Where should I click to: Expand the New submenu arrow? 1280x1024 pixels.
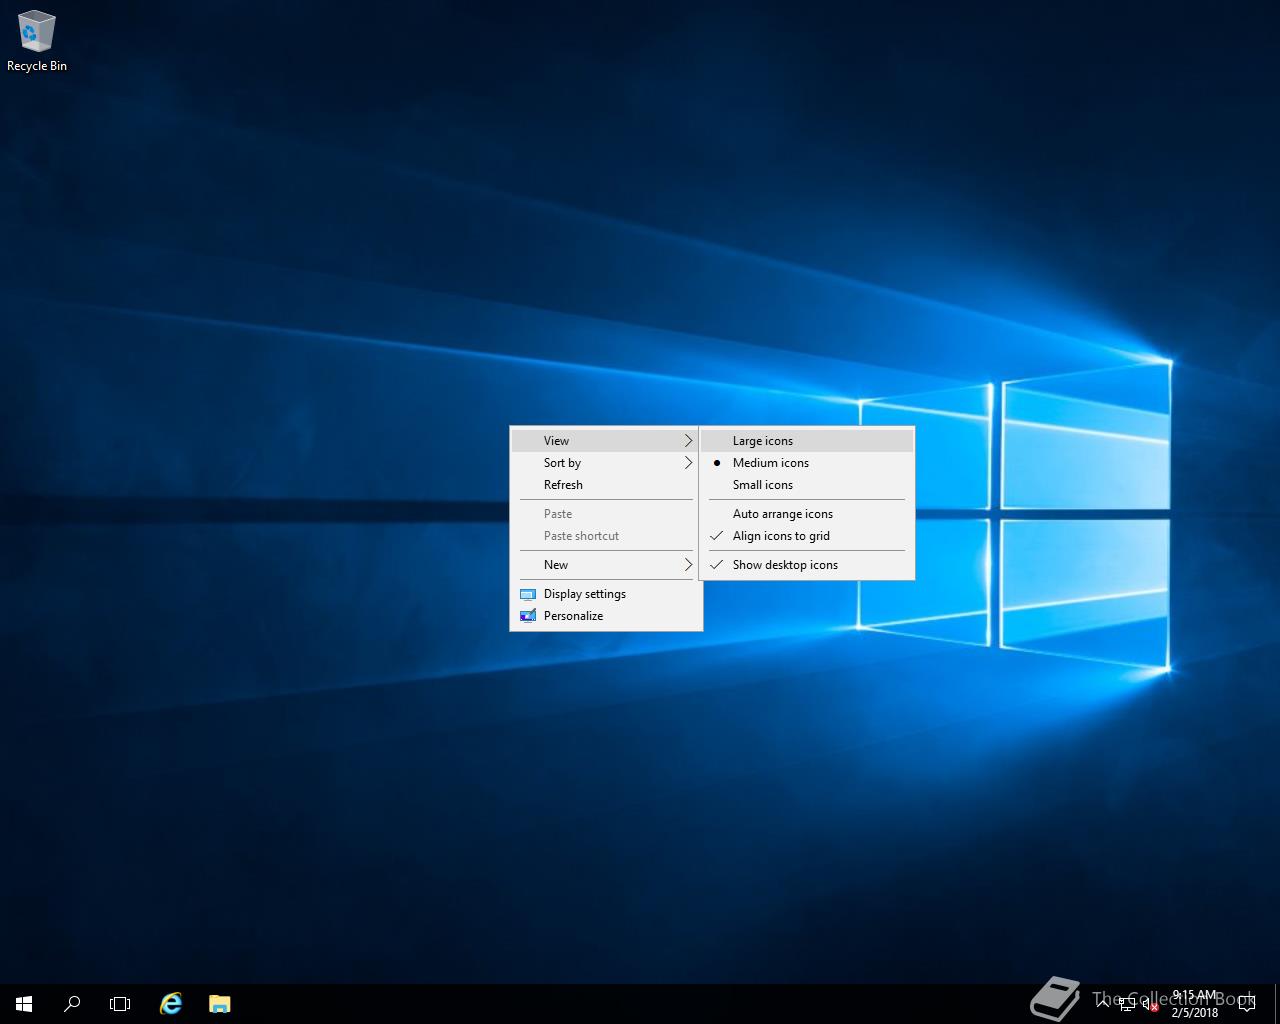tap(688, 565)
